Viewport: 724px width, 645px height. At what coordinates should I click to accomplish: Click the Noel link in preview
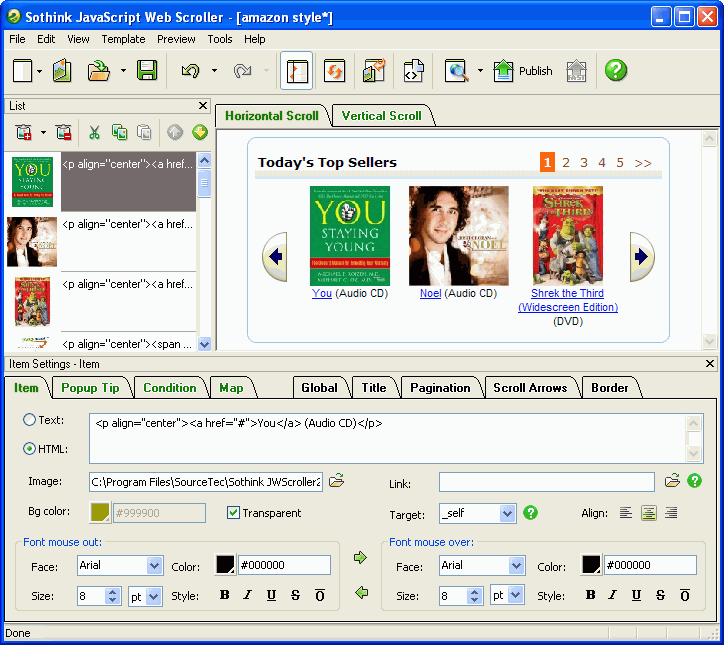point(430,293)
